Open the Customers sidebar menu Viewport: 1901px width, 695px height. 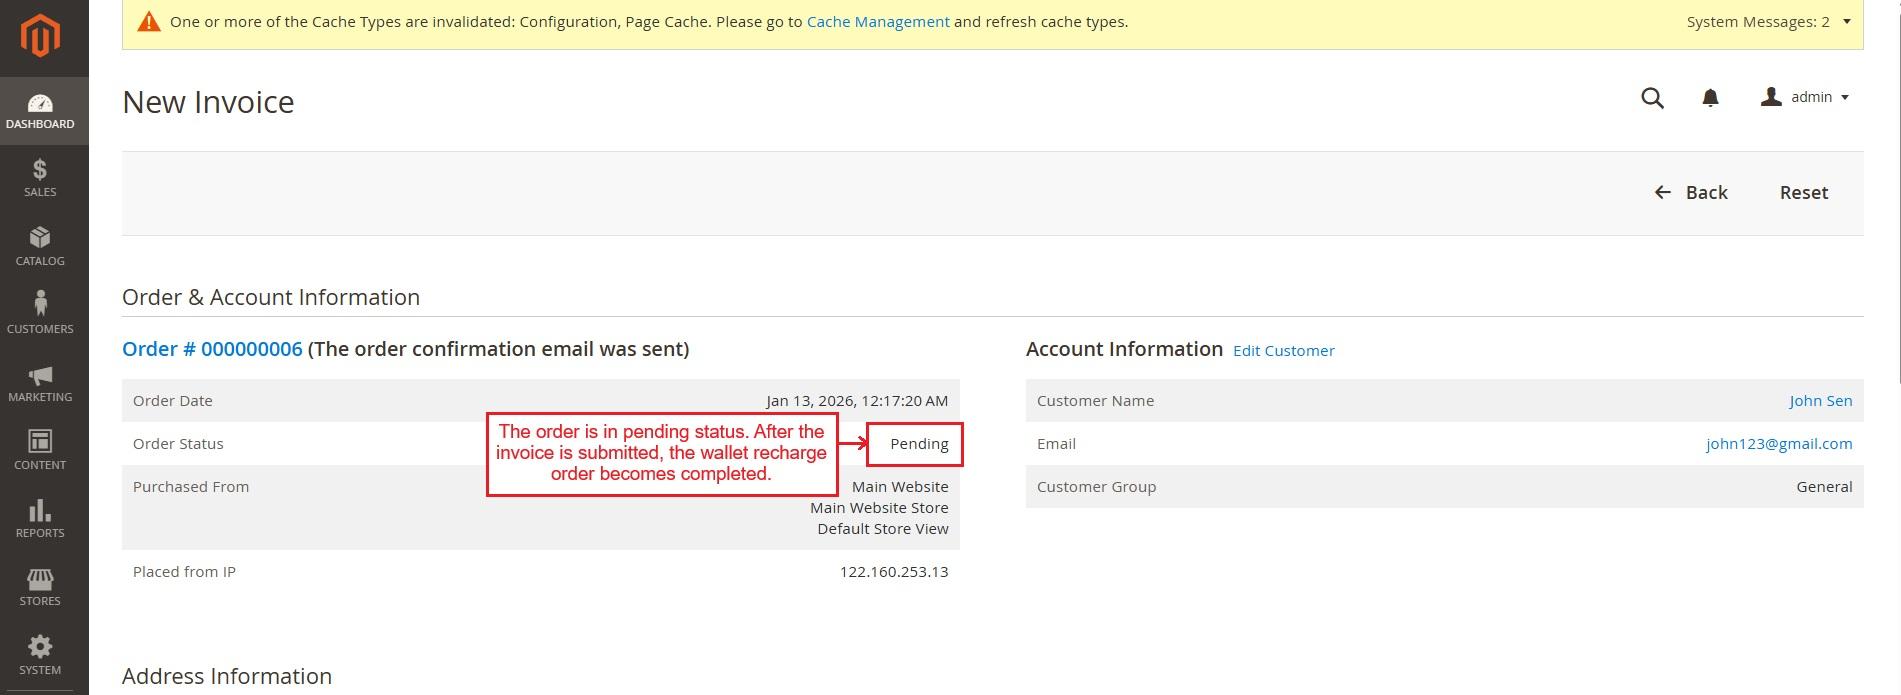(x=40, y=314)
